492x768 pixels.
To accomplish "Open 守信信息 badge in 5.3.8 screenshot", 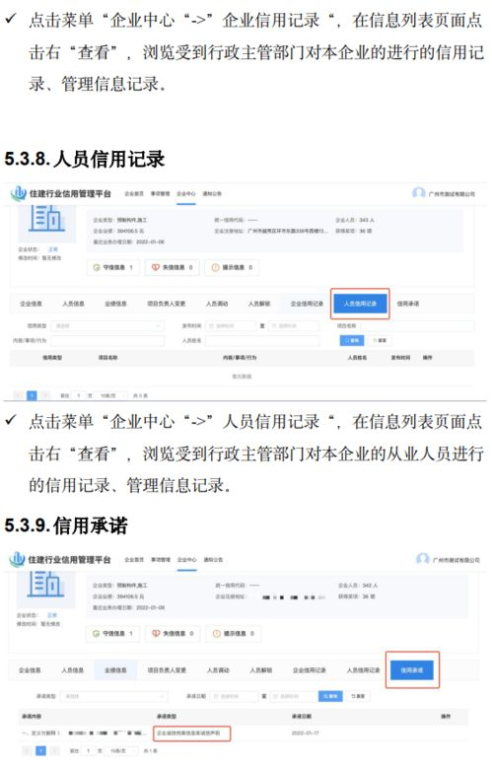I will click(113, 267).
